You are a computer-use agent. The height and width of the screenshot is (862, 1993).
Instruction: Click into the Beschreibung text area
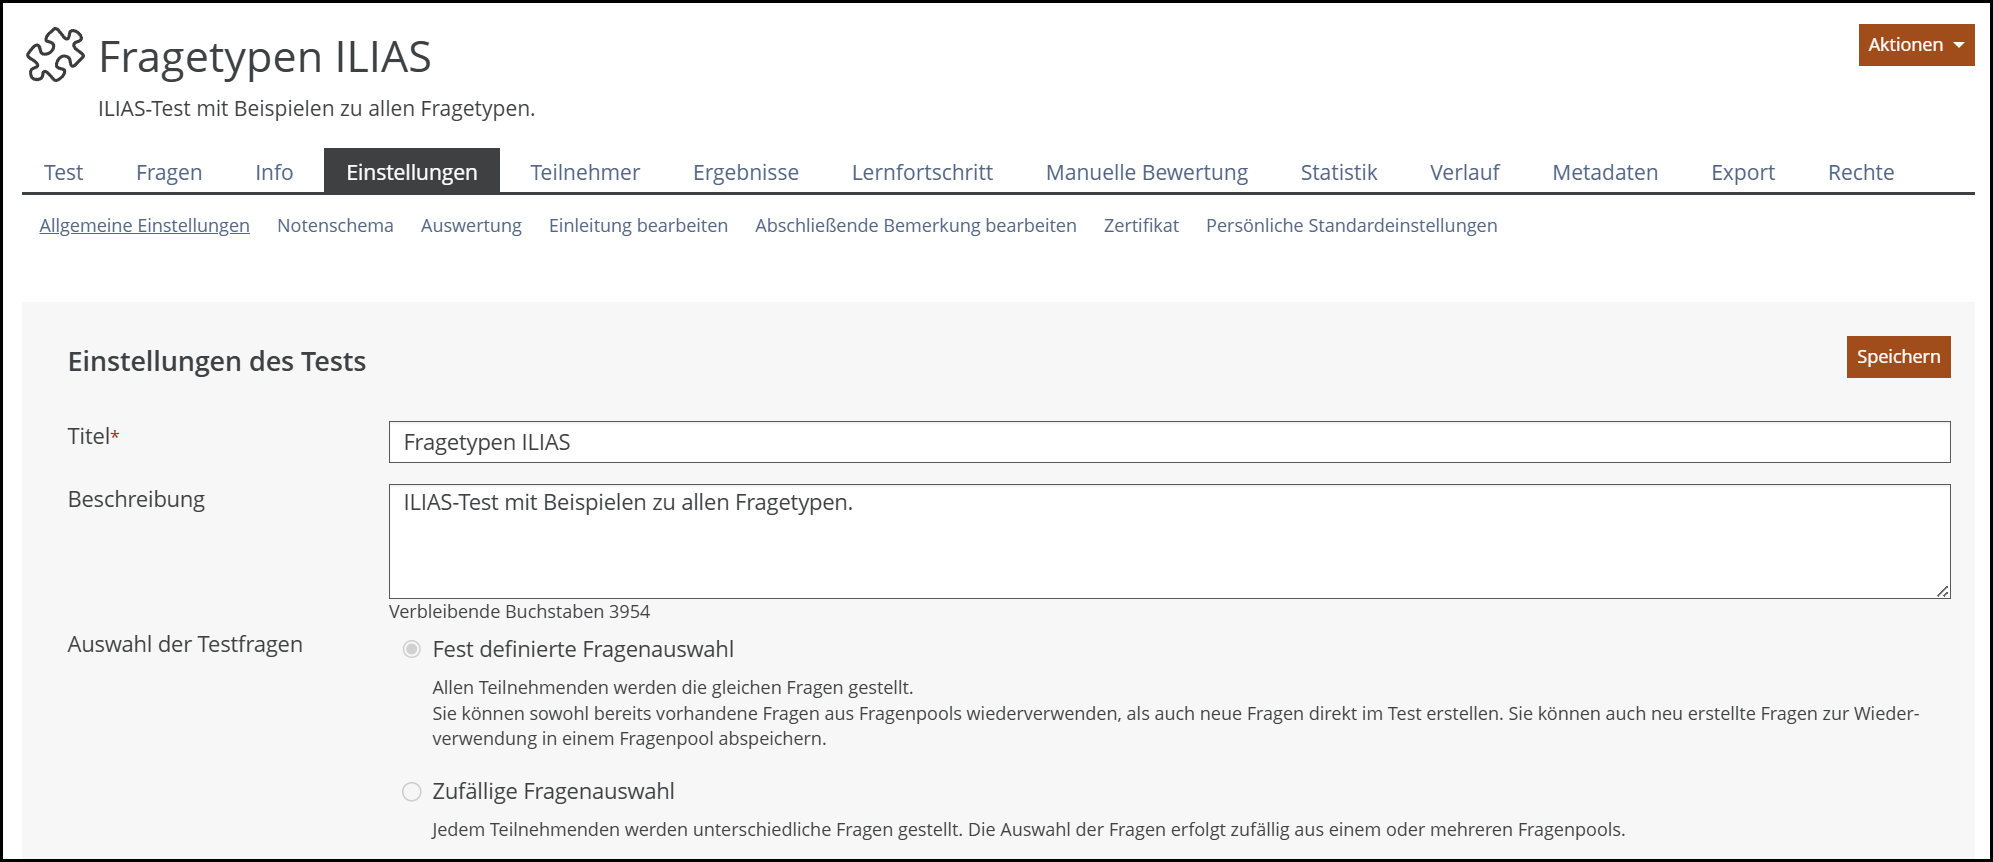(x=1168, y=541)
